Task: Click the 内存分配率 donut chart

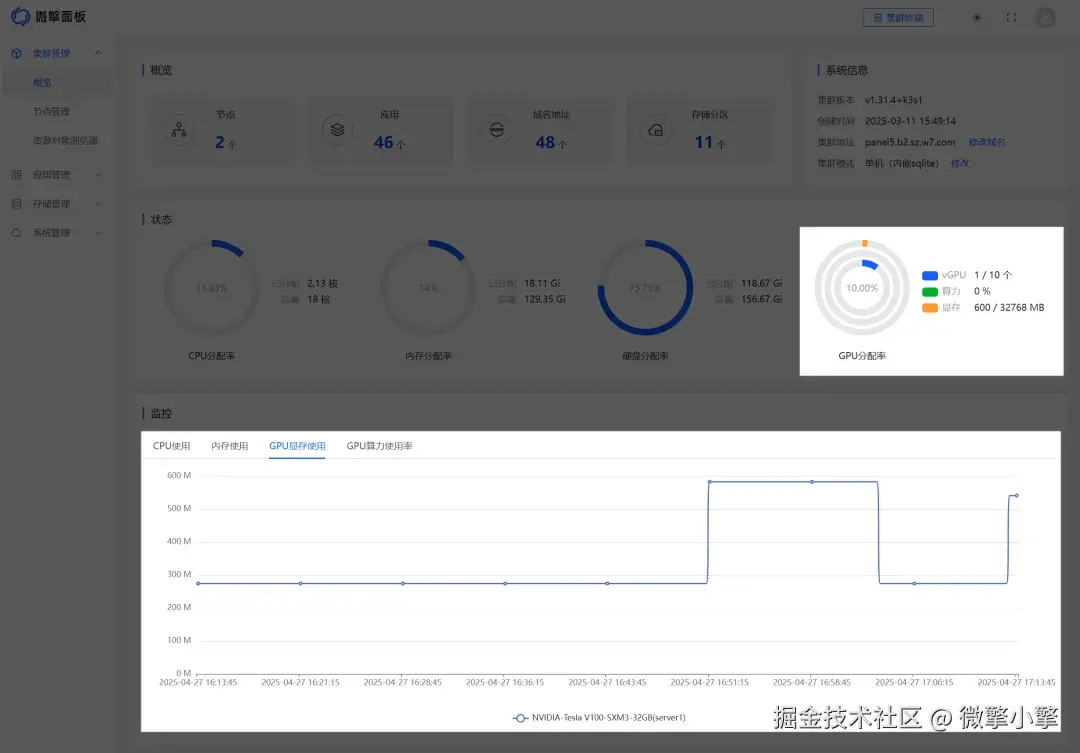Action: (x=428, y=287)
